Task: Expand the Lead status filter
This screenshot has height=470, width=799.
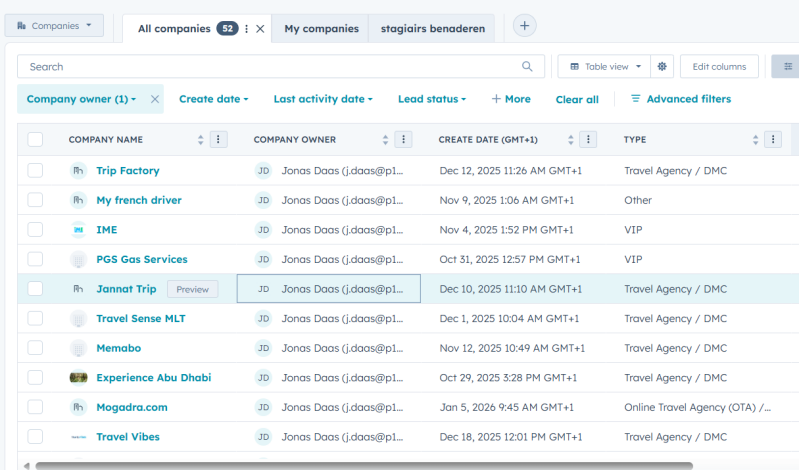Action: click(432, 99)
